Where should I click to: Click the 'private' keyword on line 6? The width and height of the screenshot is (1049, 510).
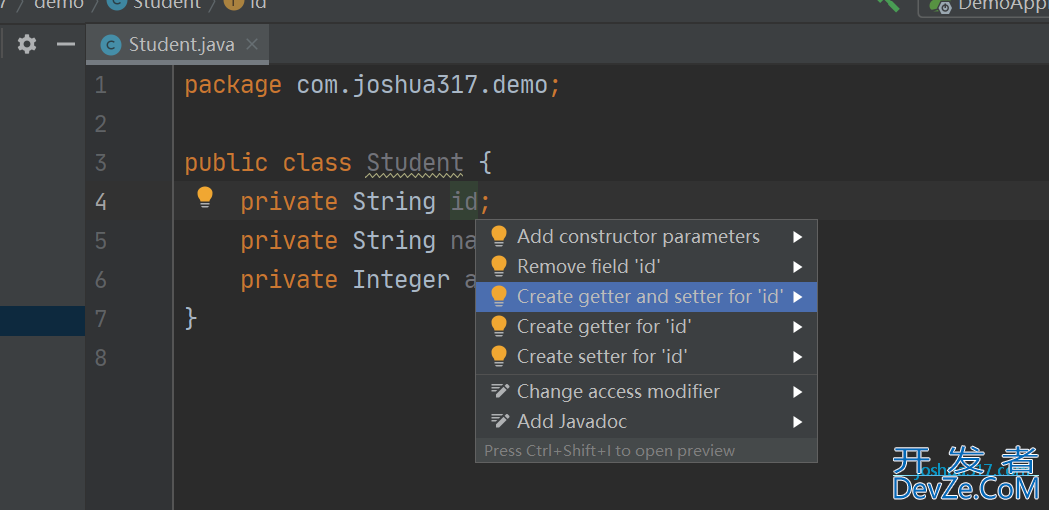pos(289,279)
